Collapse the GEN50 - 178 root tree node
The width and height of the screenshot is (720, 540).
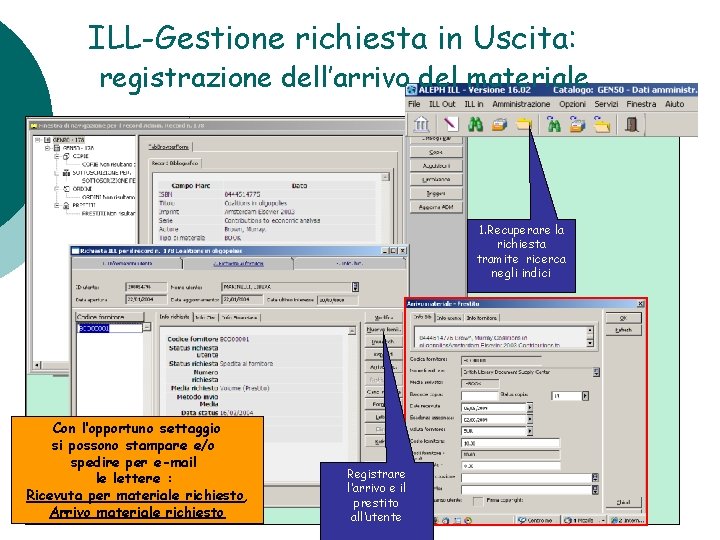pyautogui.click(x=39, y=140)
